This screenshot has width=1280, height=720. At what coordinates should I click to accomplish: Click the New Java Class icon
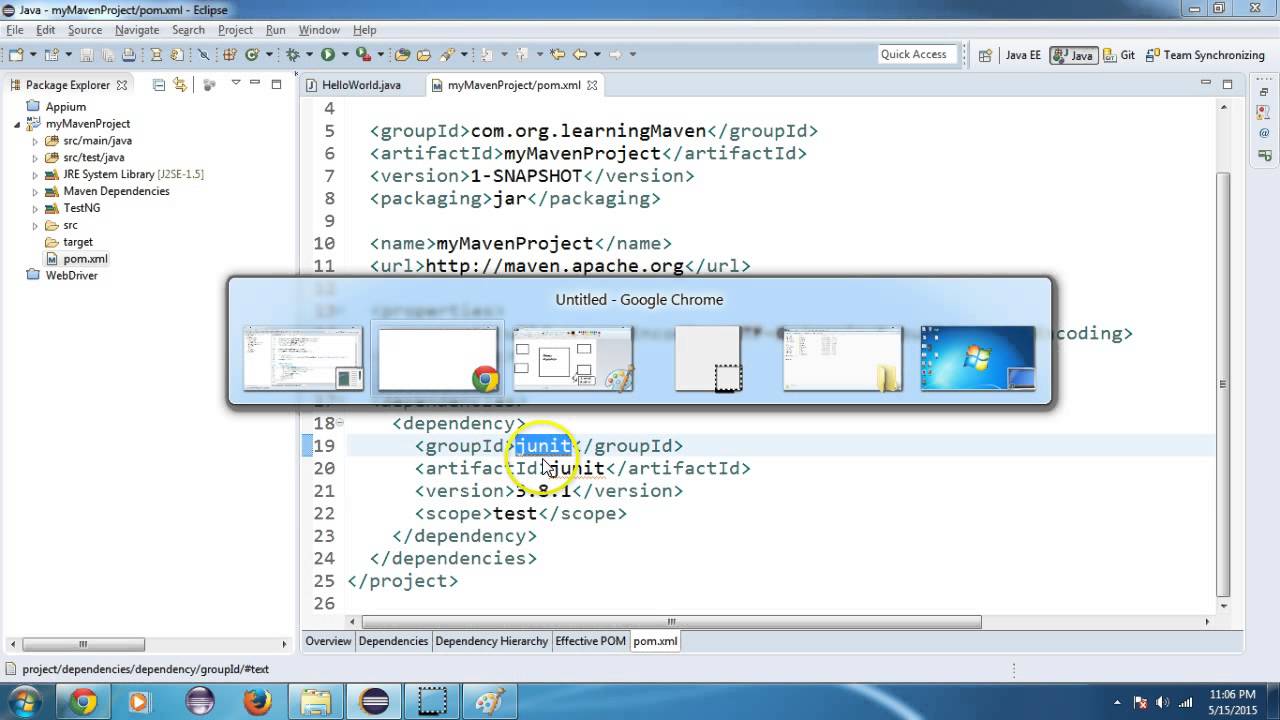252,54
